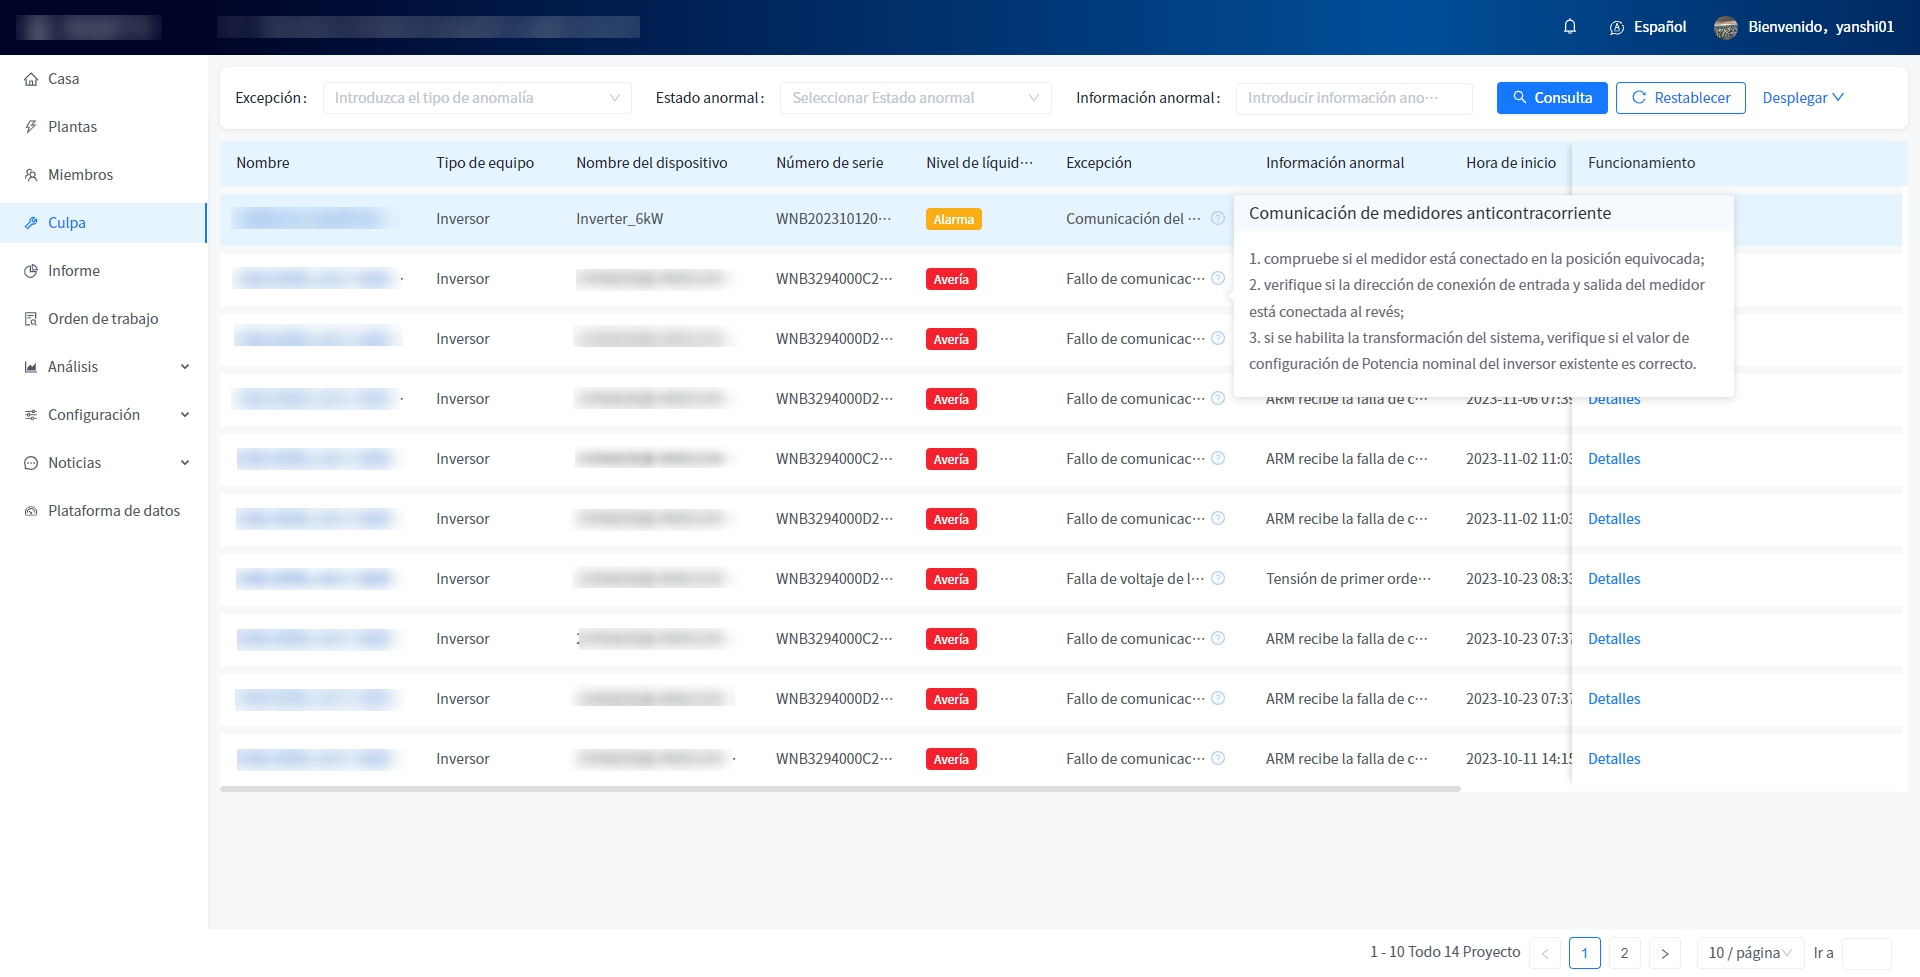Focus the Información anormal input field
The height and width of the screenshot is (977, 1920).
(x=1353, y=98)
